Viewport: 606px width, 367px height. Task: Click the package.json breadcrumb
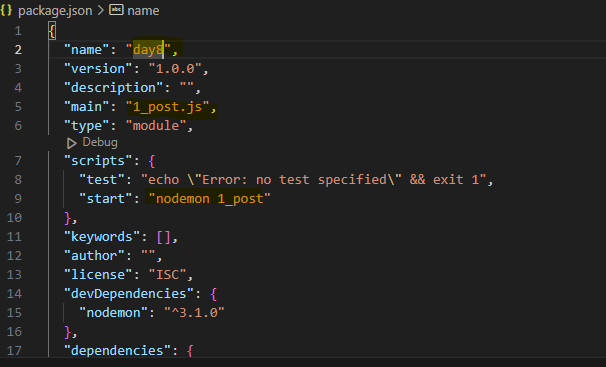[55, 10]
